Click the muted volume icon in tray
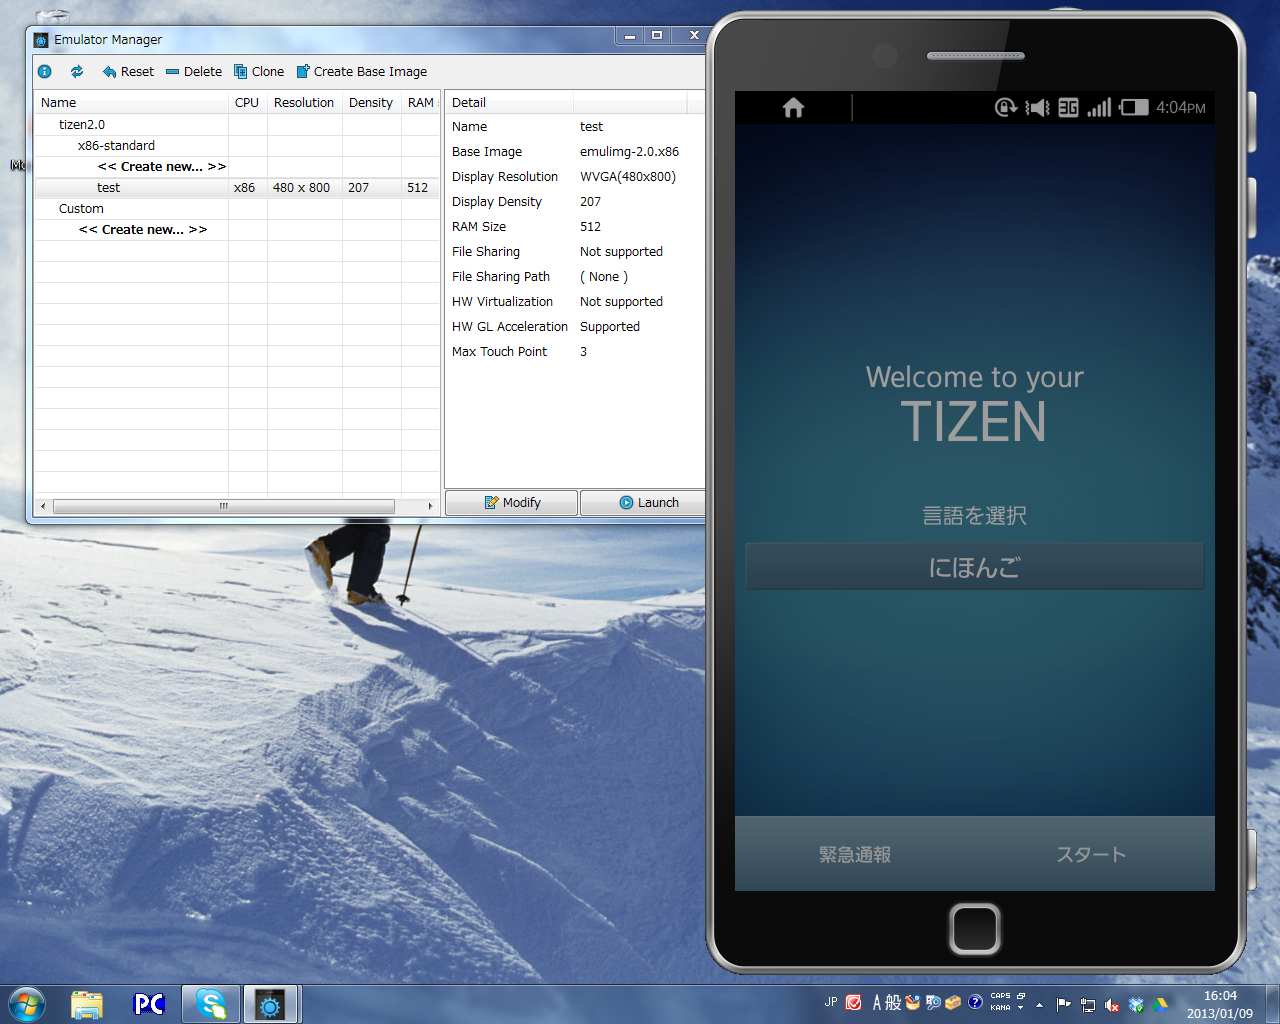 pyautogui.click(x=1112, y=1005)
